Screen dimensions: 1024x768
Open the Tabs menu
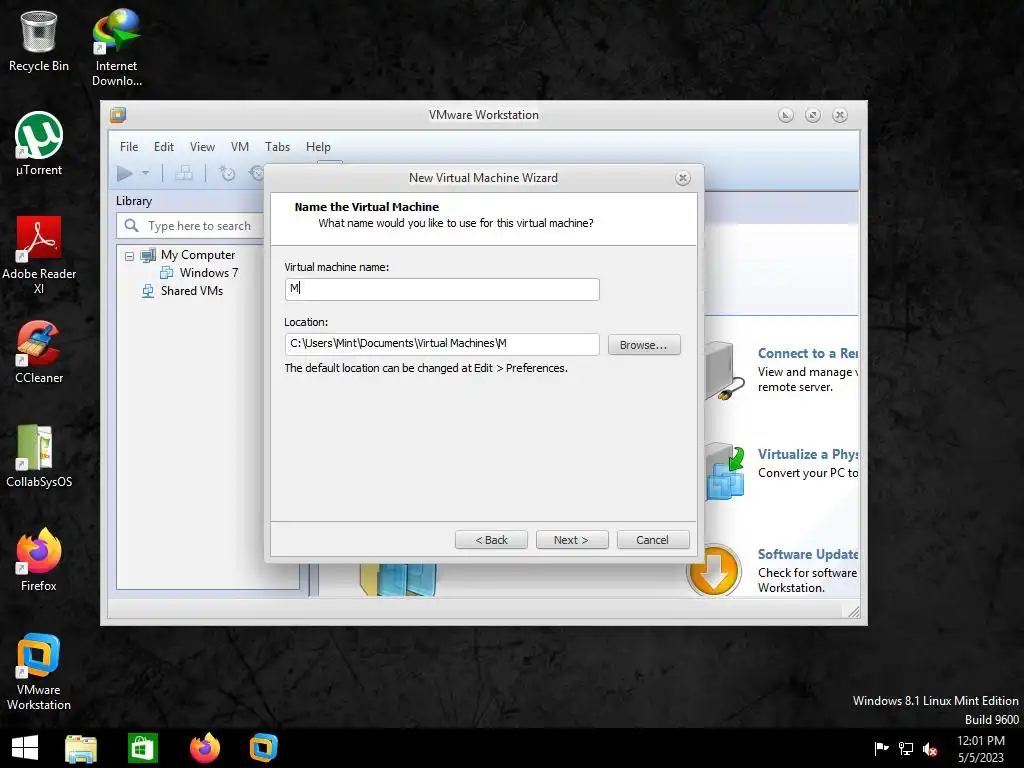coord(277,147)
